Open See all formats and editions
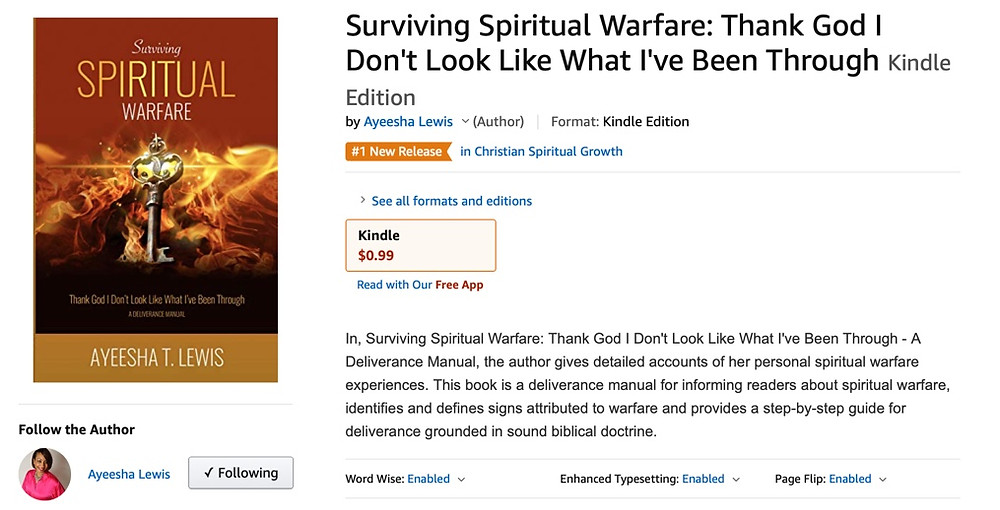Image resolution: width=1000 pixels, height=510 pixels. tap(452, 201)
